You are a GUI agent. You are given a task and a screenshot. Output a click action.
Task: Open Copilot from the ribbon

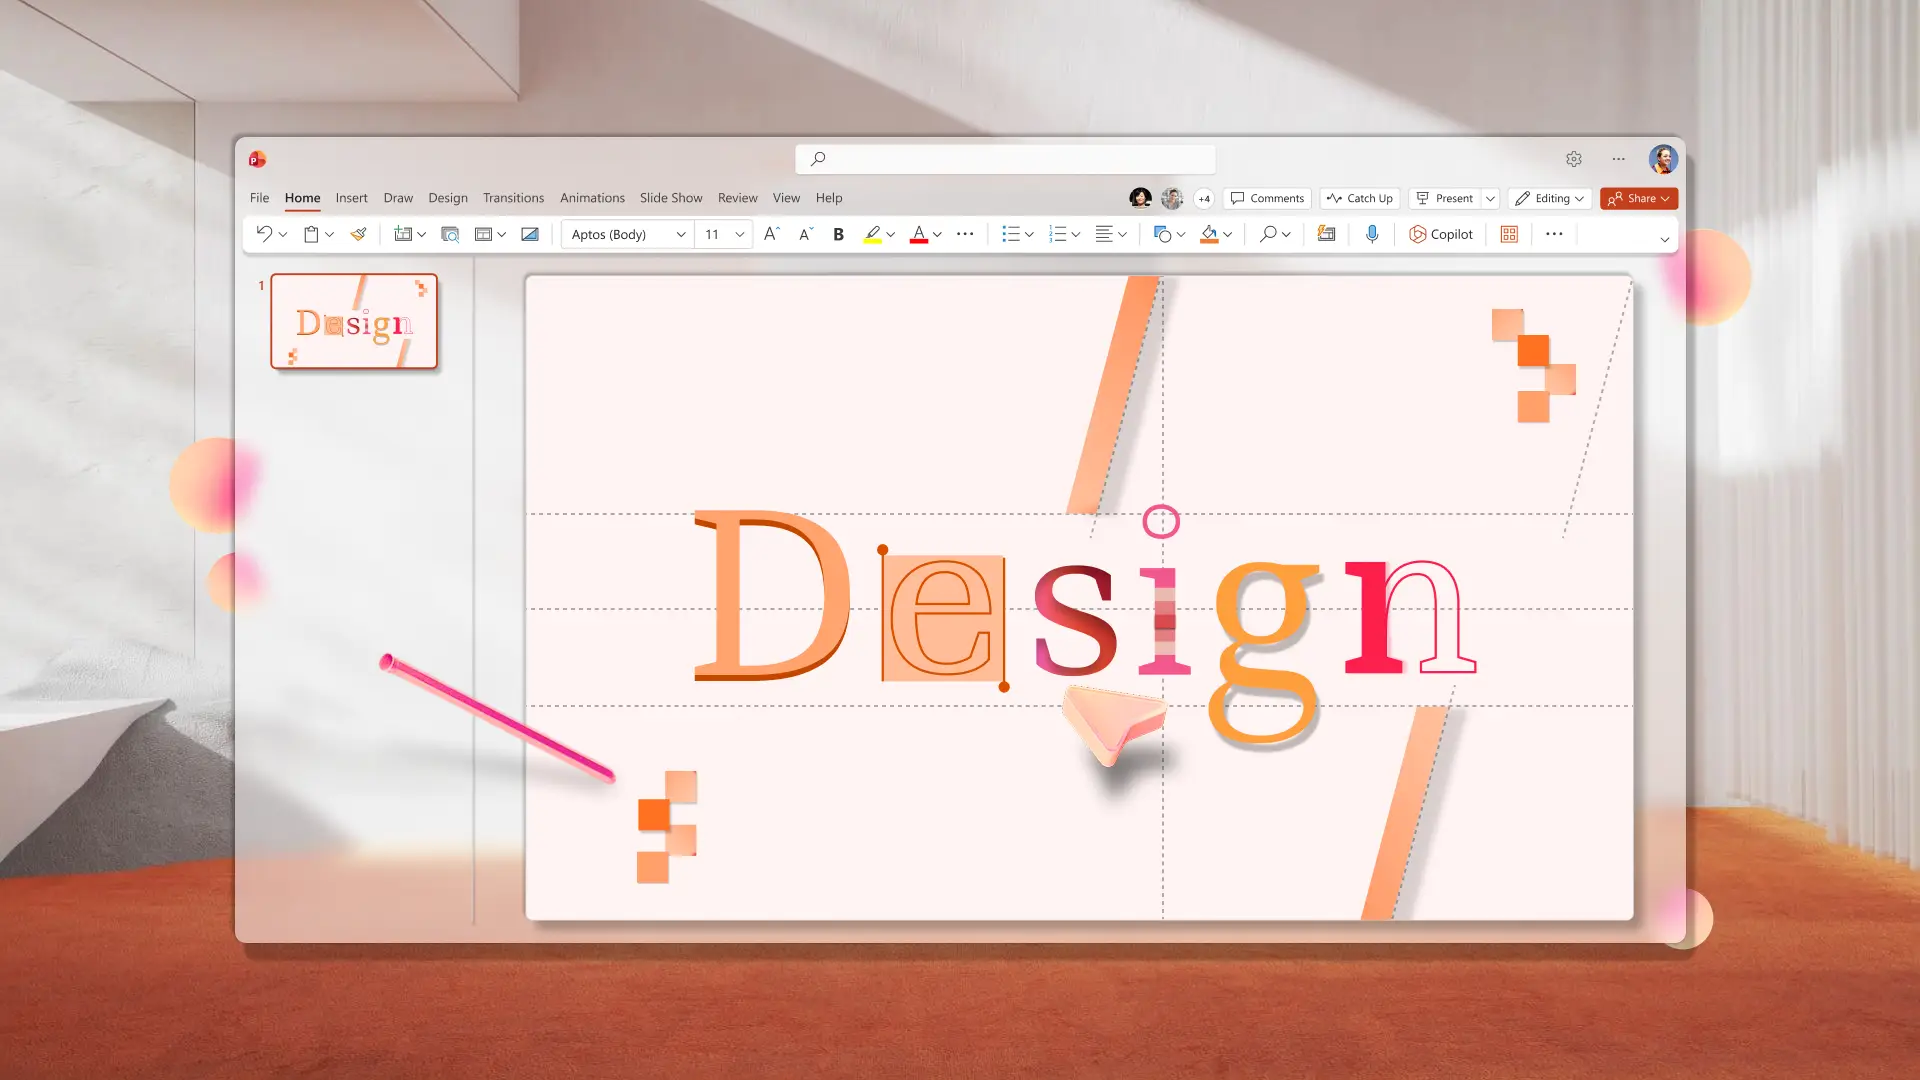pyautogui.click(x=1441, y=234)
